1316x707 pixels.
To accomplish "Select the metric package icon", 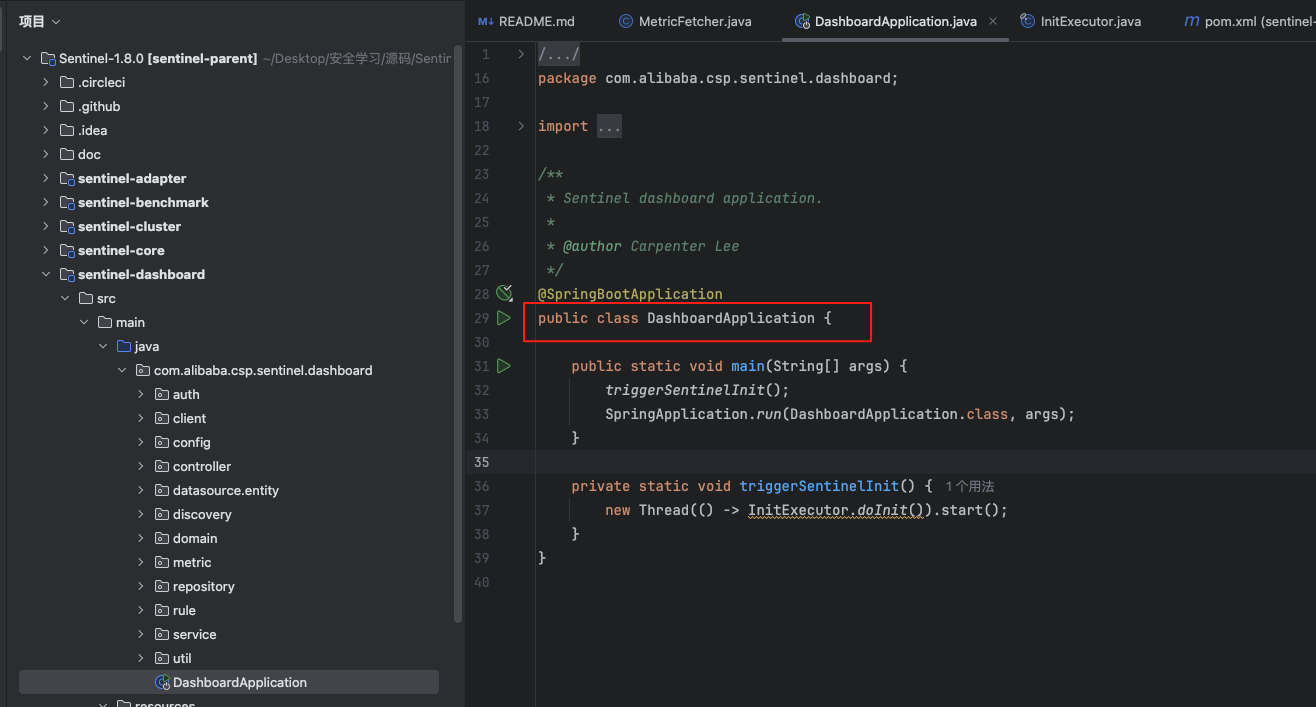I will [162, 563].
